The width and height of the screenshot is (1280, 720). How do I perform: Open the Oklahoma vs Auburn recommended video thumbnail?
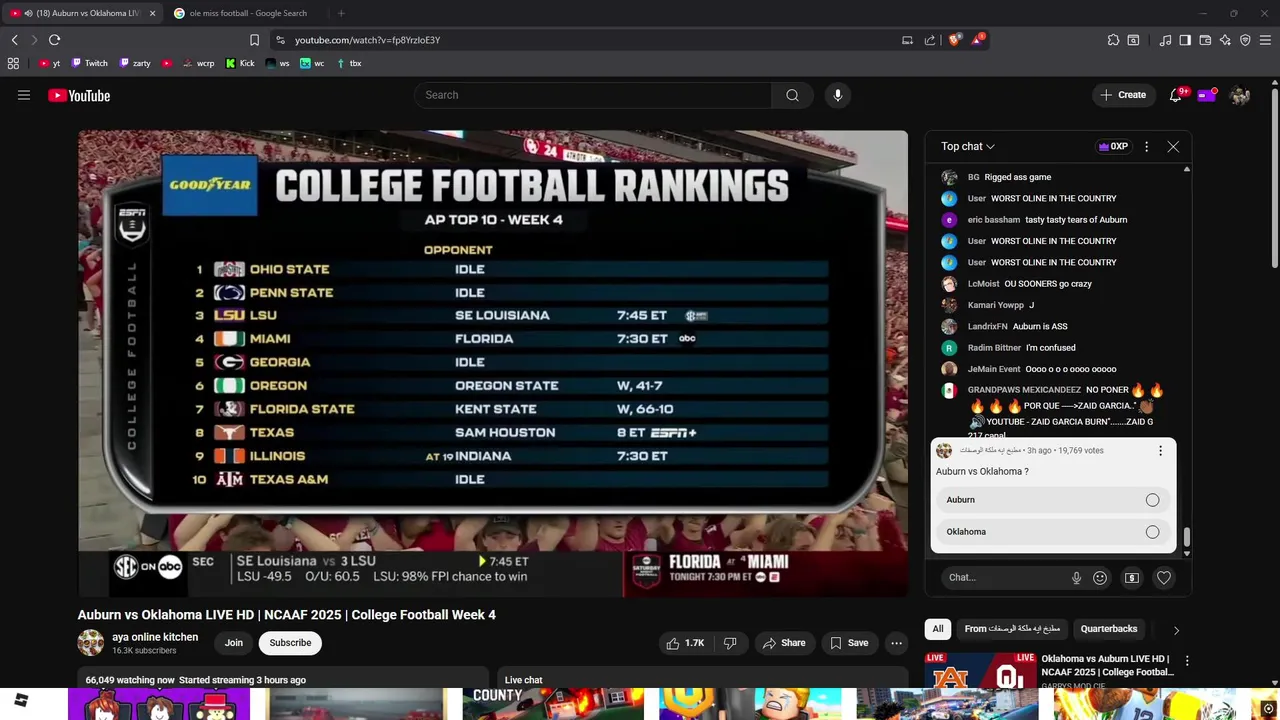981,672
